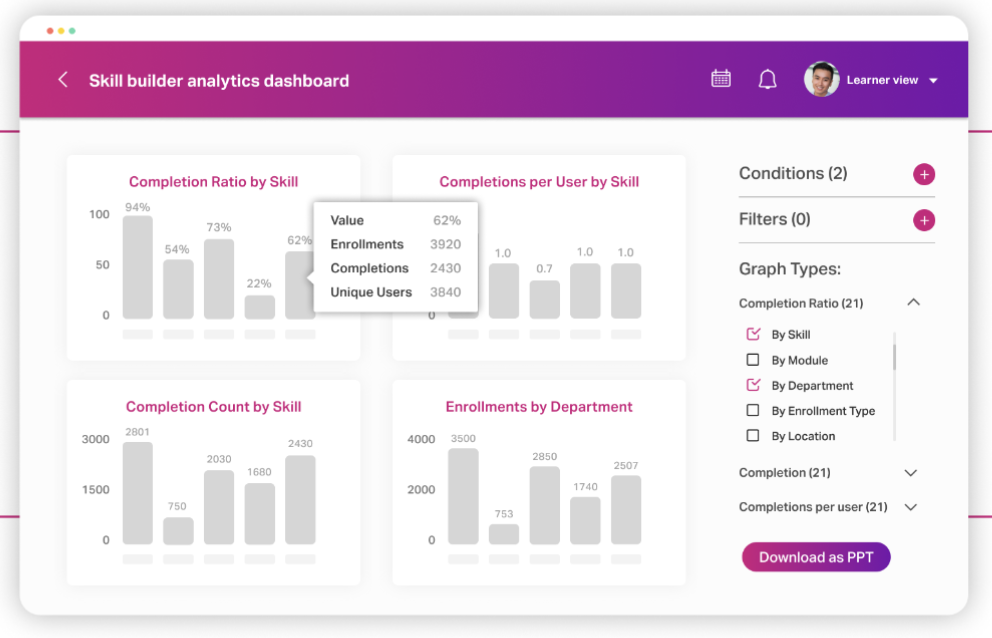The height and width of the screenshot is (638, 992).
Task: Uncheck the By Department checkbox
Action: pyautogui.click(x=754, y=385)
